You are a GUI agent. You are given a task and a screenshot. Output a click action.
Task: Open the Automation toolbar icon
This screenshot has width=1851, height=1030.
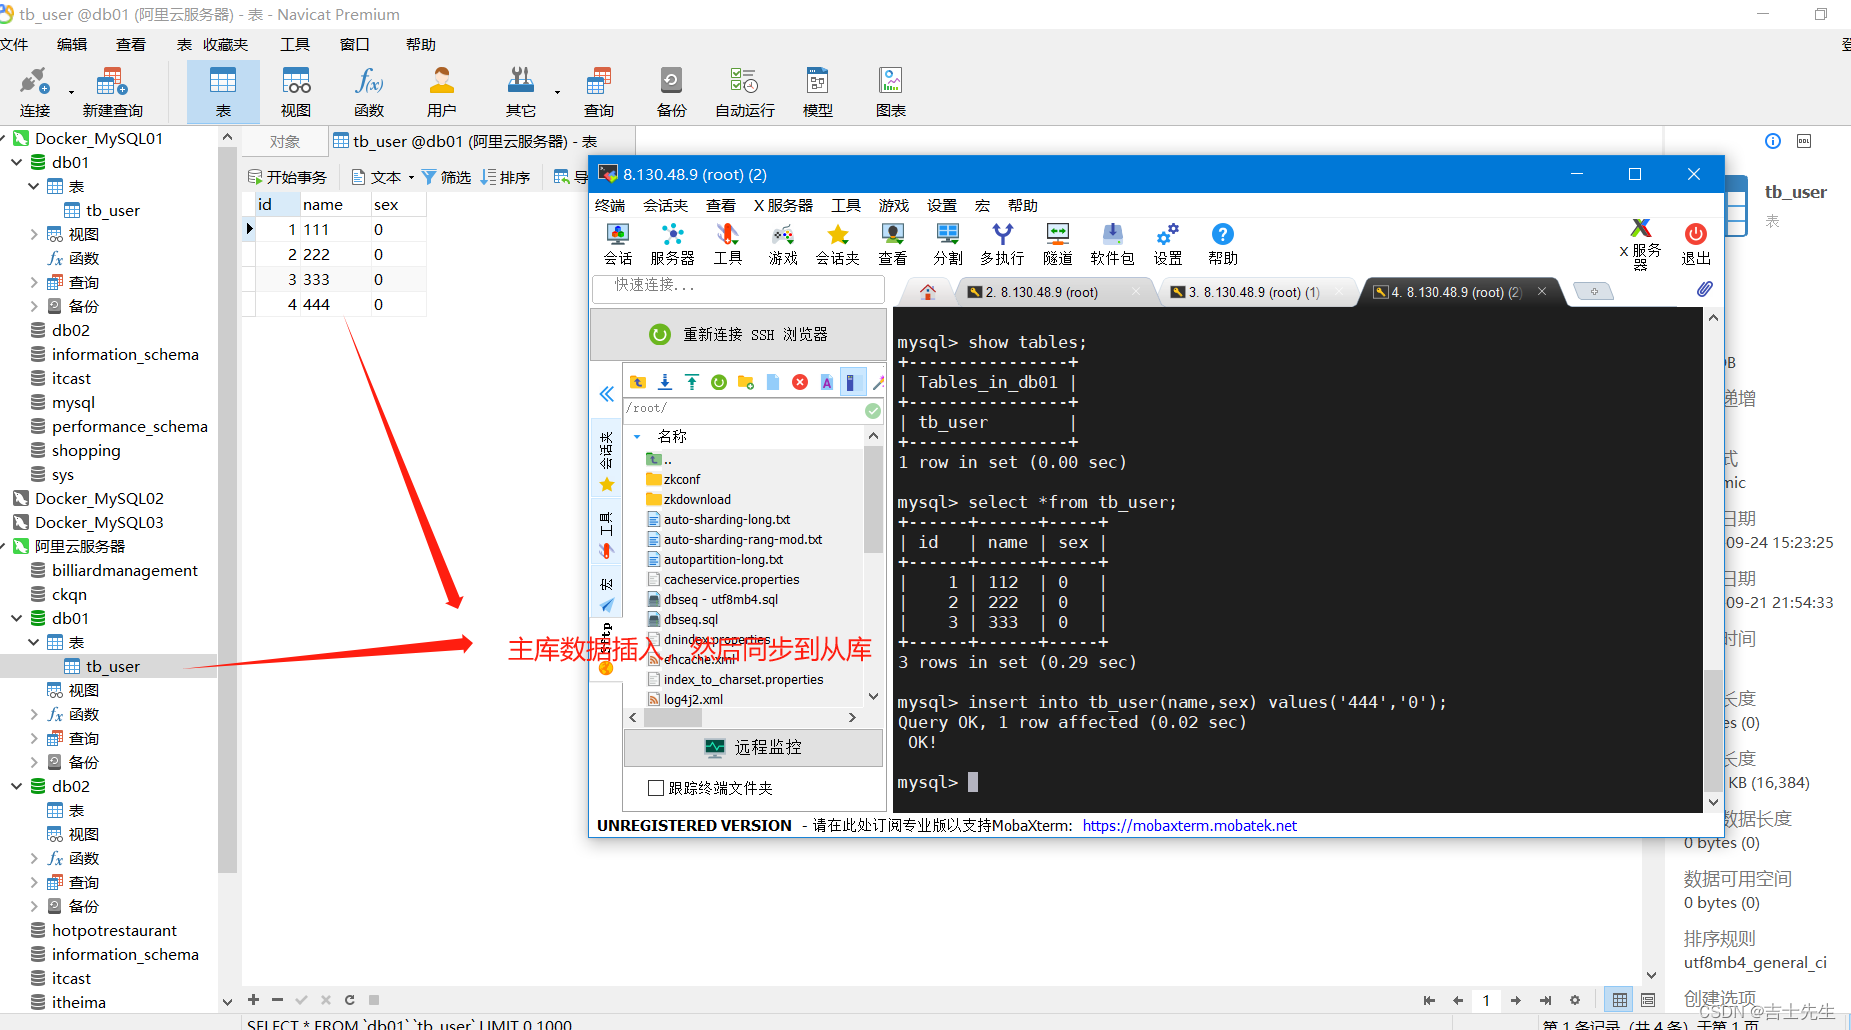(x=744, y=91)
